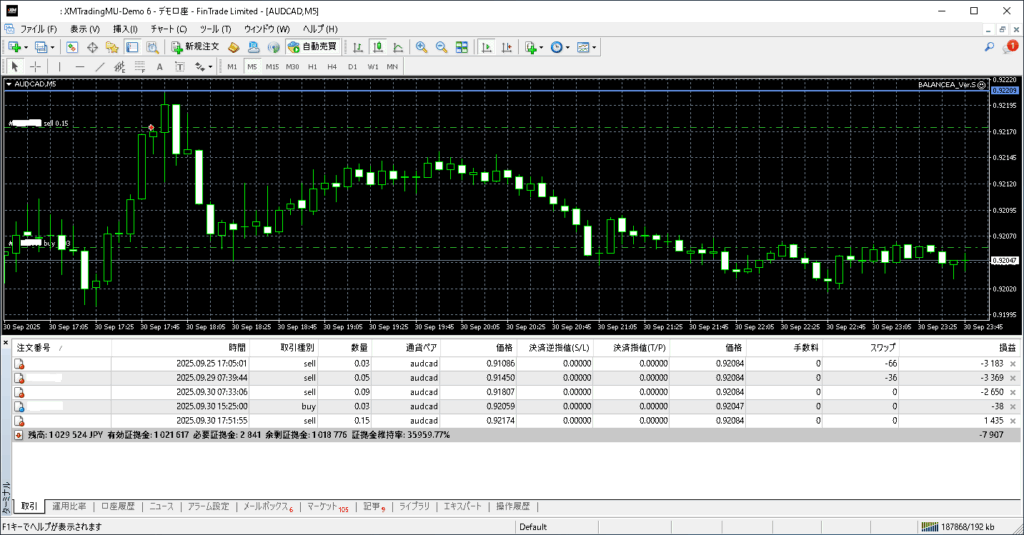Click the zoom in magnifier icon

point(422,47)
